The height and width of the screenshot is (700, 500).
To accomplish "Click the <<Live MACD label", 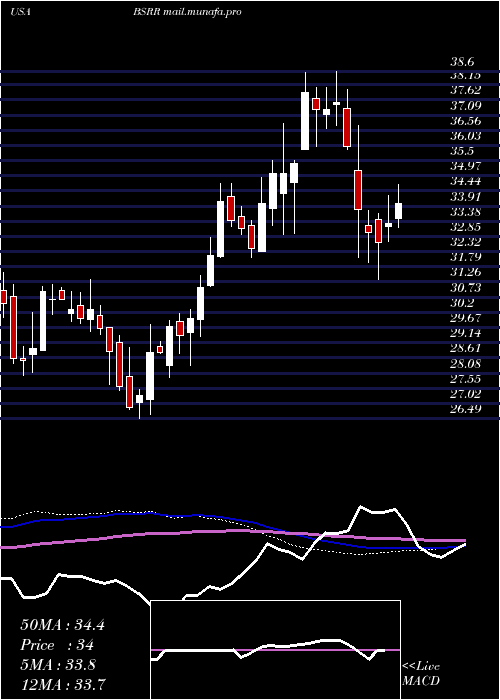I will pos(421,674).
